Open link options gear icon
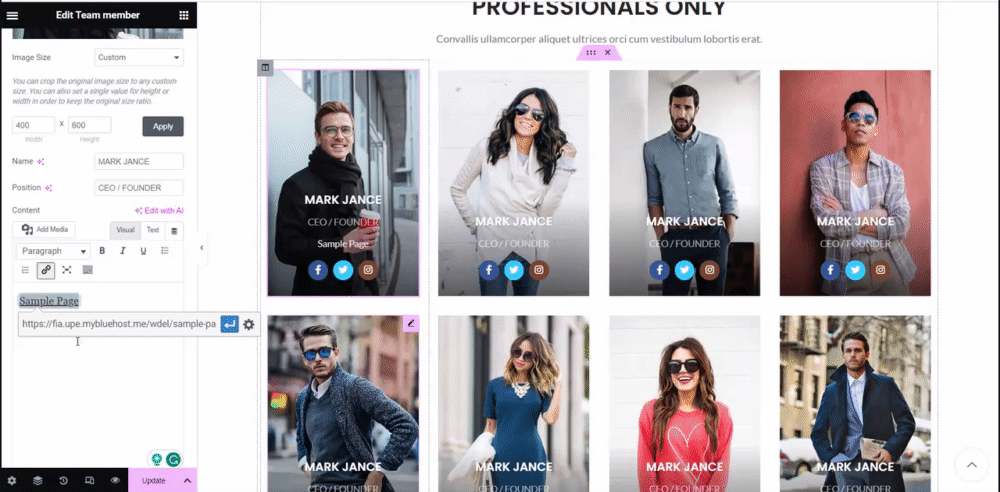This screenshot has width=1000, height=492. tap(249, 324)
